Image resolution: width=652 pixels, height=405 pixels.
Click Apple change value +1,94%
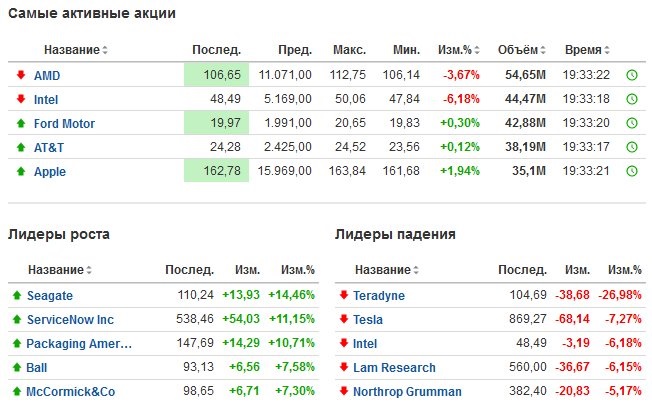[460, 171]
